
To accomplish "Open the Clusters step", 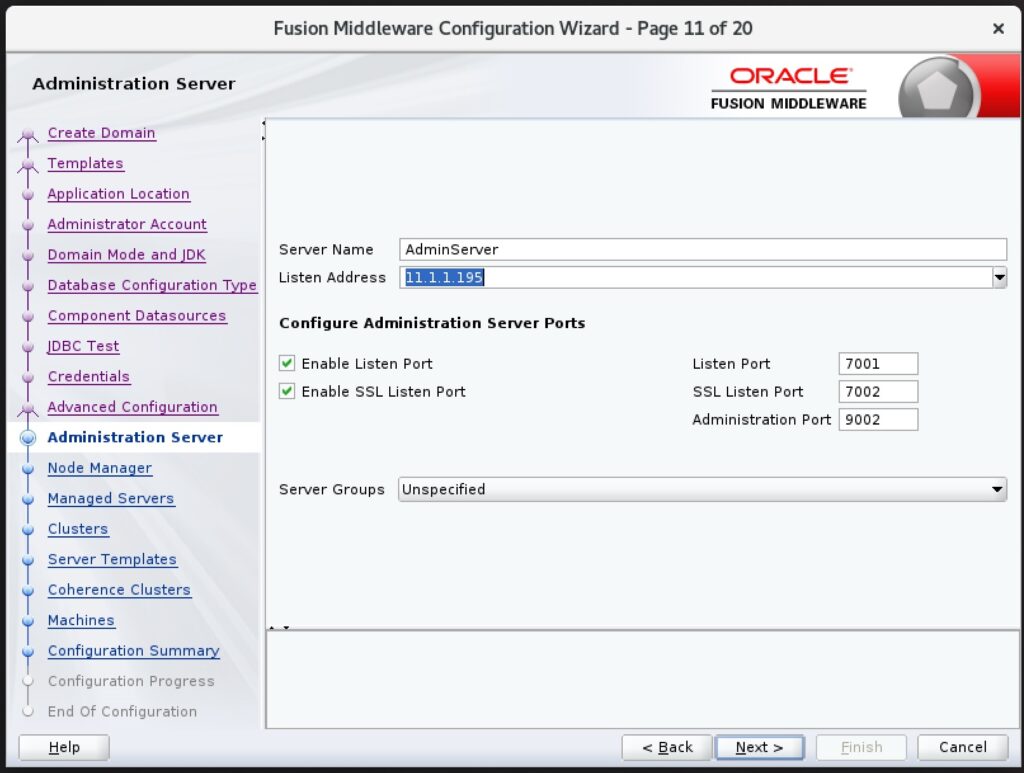I will (78, 529).
